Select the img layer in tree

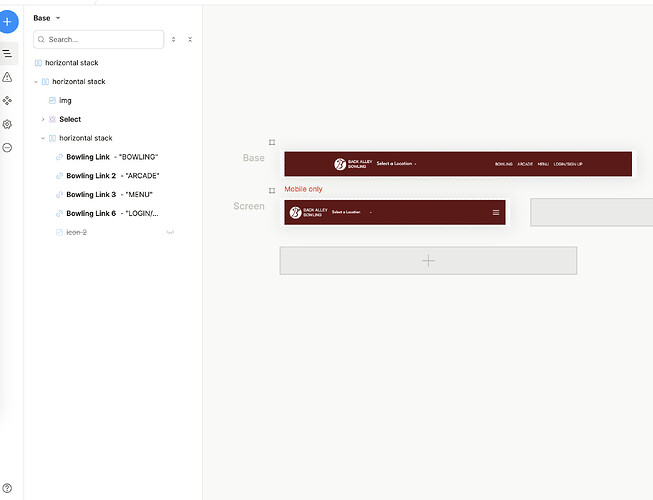pos(65,101)
